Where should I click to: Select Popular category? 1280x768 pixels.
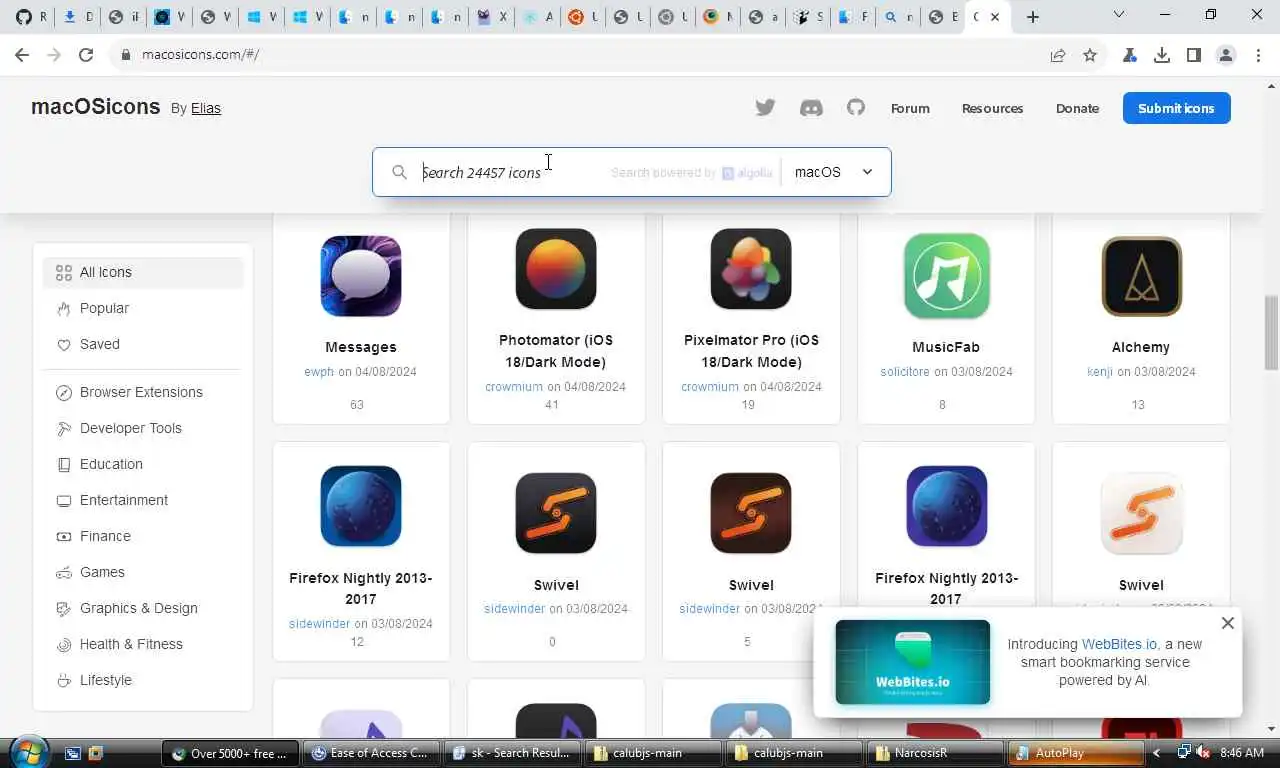(x=143, y=308)
